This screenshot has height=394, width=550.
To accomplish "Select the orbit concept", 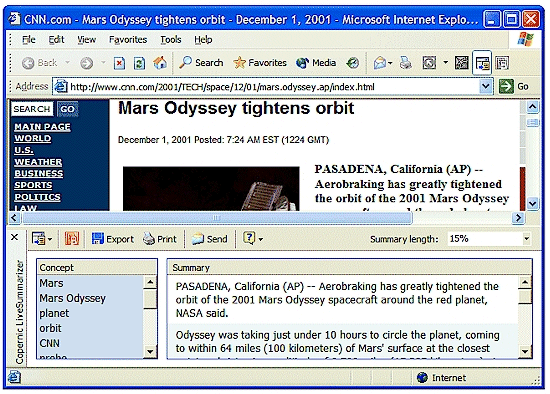I will point(90,328).
